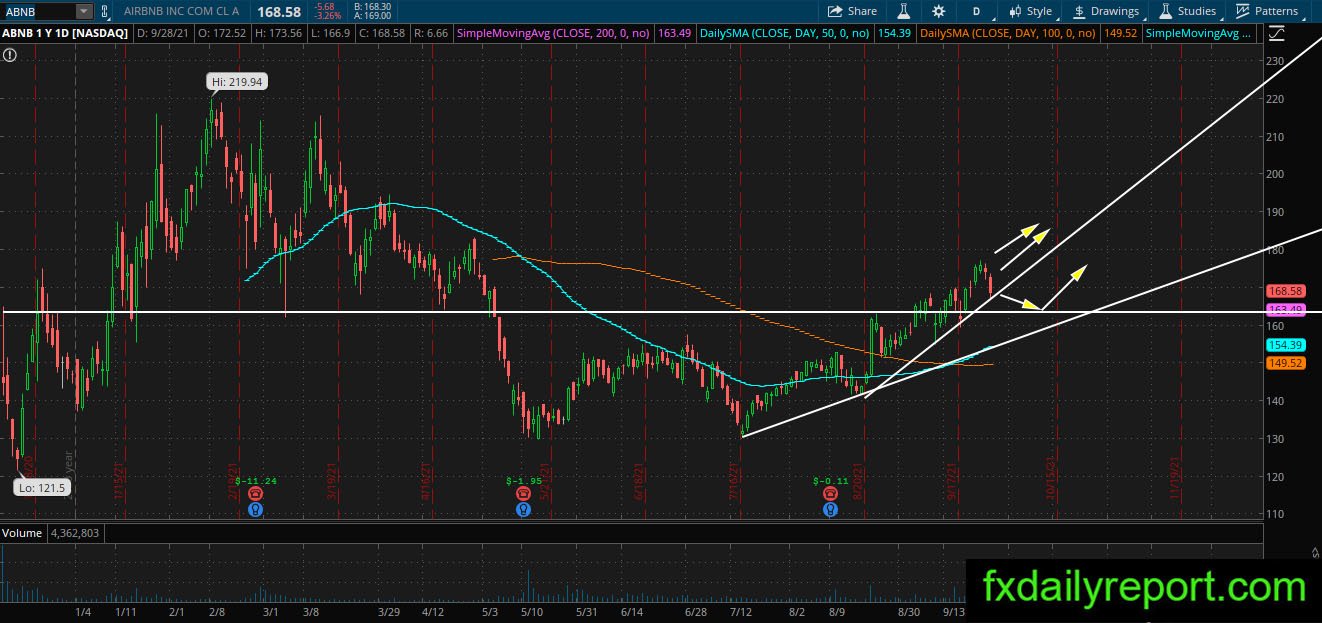
Task: Click the chart icon next to Patterns
Action: [1243, 11]
